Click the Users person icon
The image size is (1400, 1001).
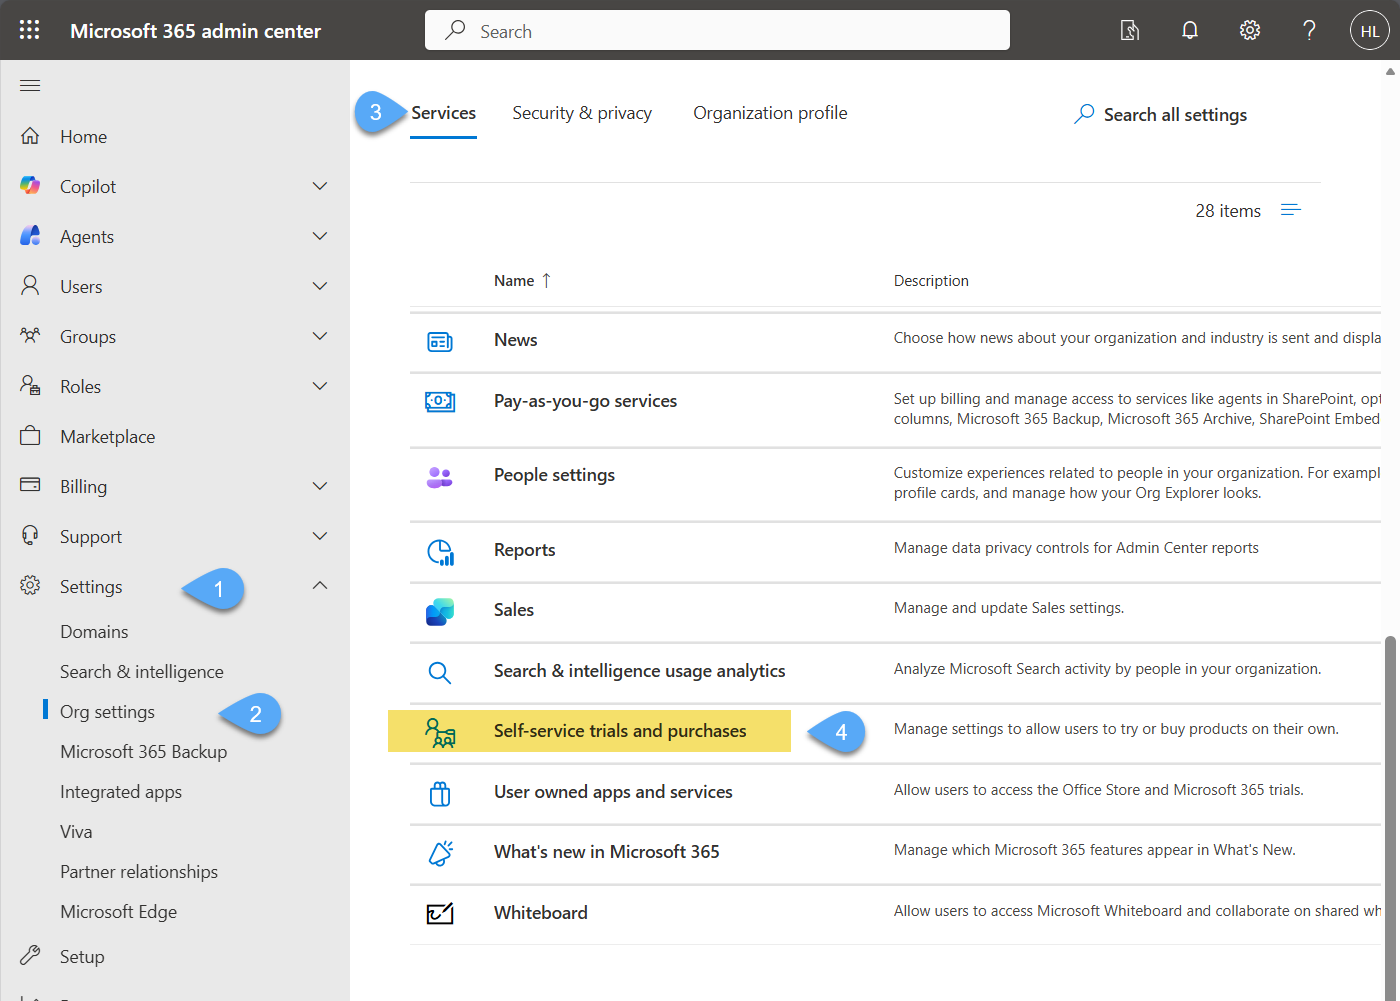tap(31, 286)
